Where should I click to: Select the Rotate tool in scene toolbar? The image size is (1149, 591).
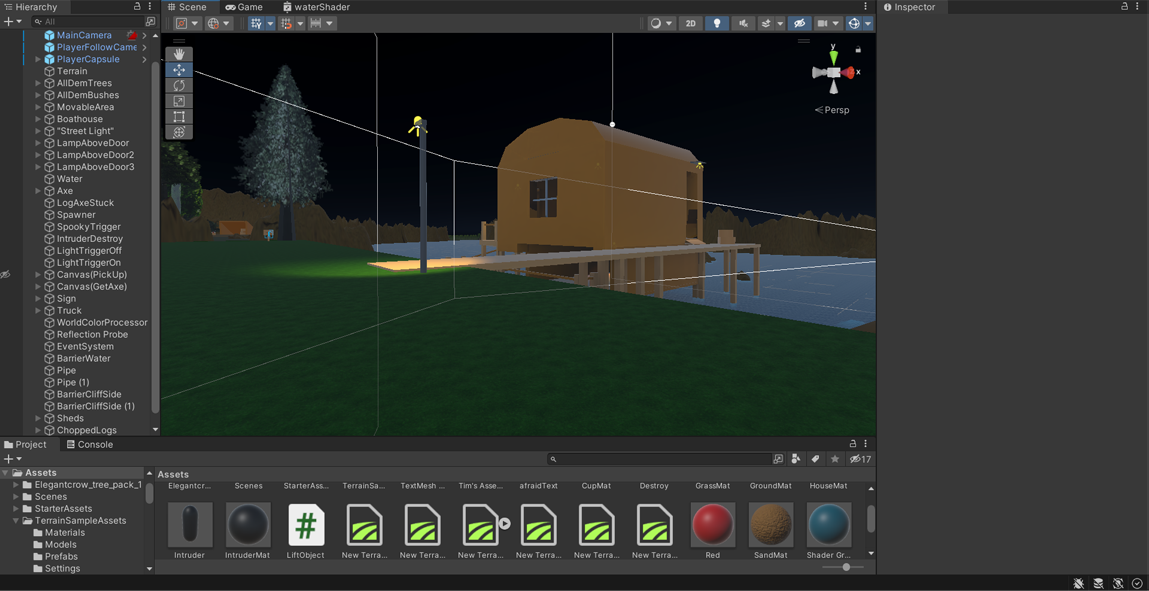pos(179,86)
